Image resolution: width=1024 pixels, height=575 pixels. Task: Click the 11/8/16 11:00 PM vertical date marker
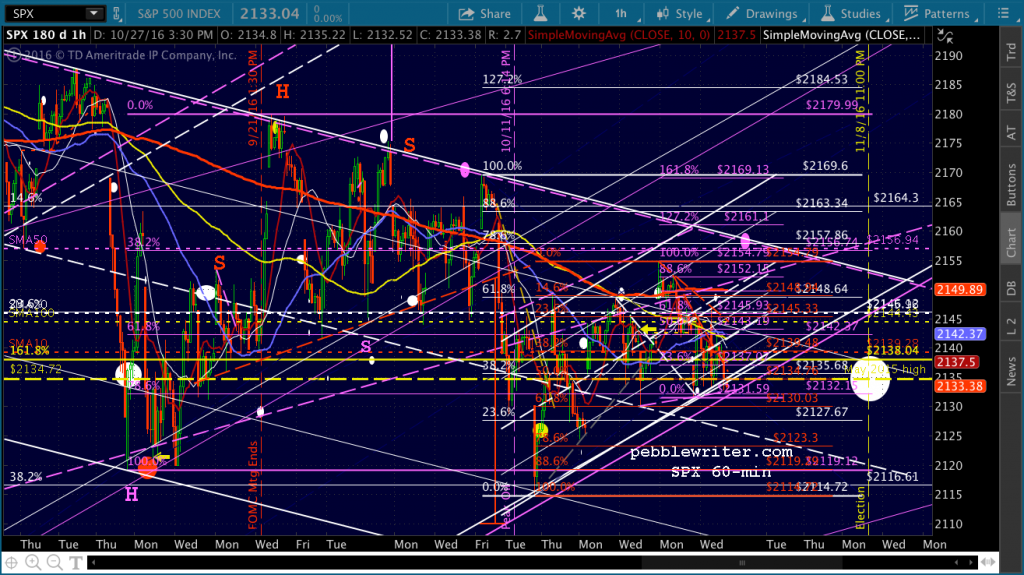tap(861, 101)
